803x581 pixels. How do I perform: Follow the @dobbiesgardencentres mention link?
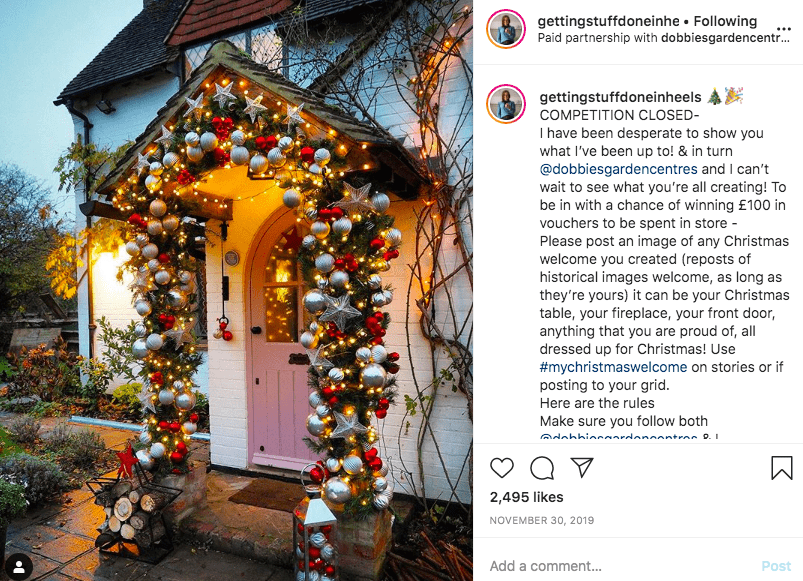tap(618, 169)
